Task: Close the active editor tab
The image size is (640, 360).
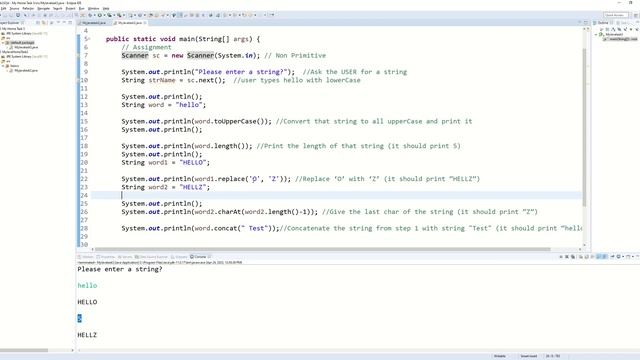Action: [x=145, y=23]
